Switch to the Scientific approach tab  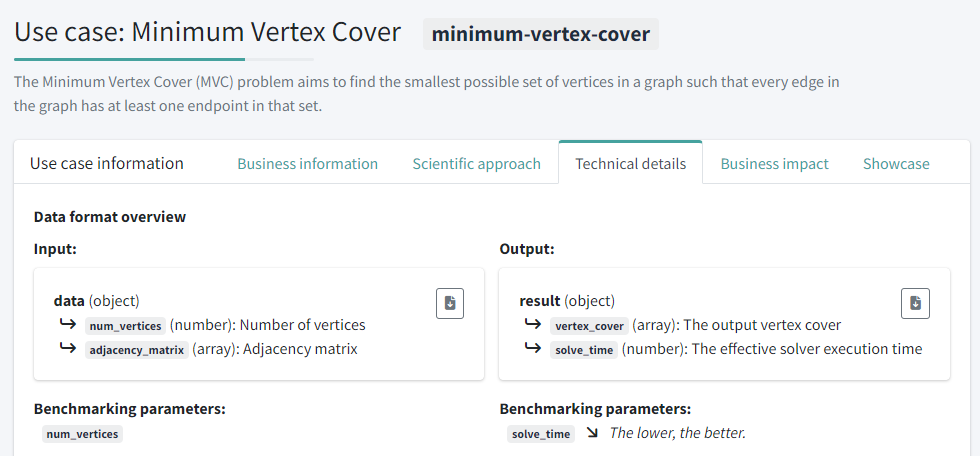pos(476,164)
